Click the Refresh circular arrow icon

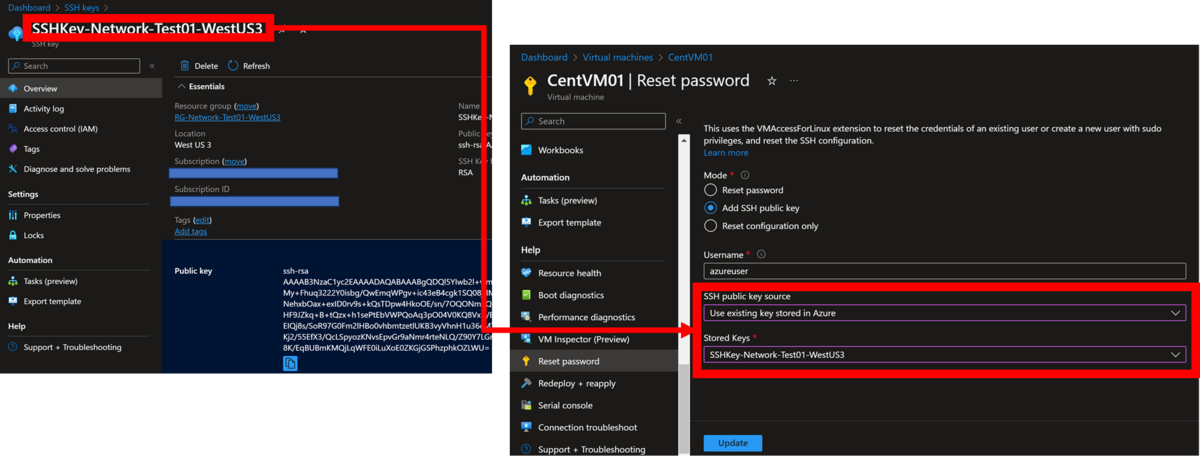233,66
